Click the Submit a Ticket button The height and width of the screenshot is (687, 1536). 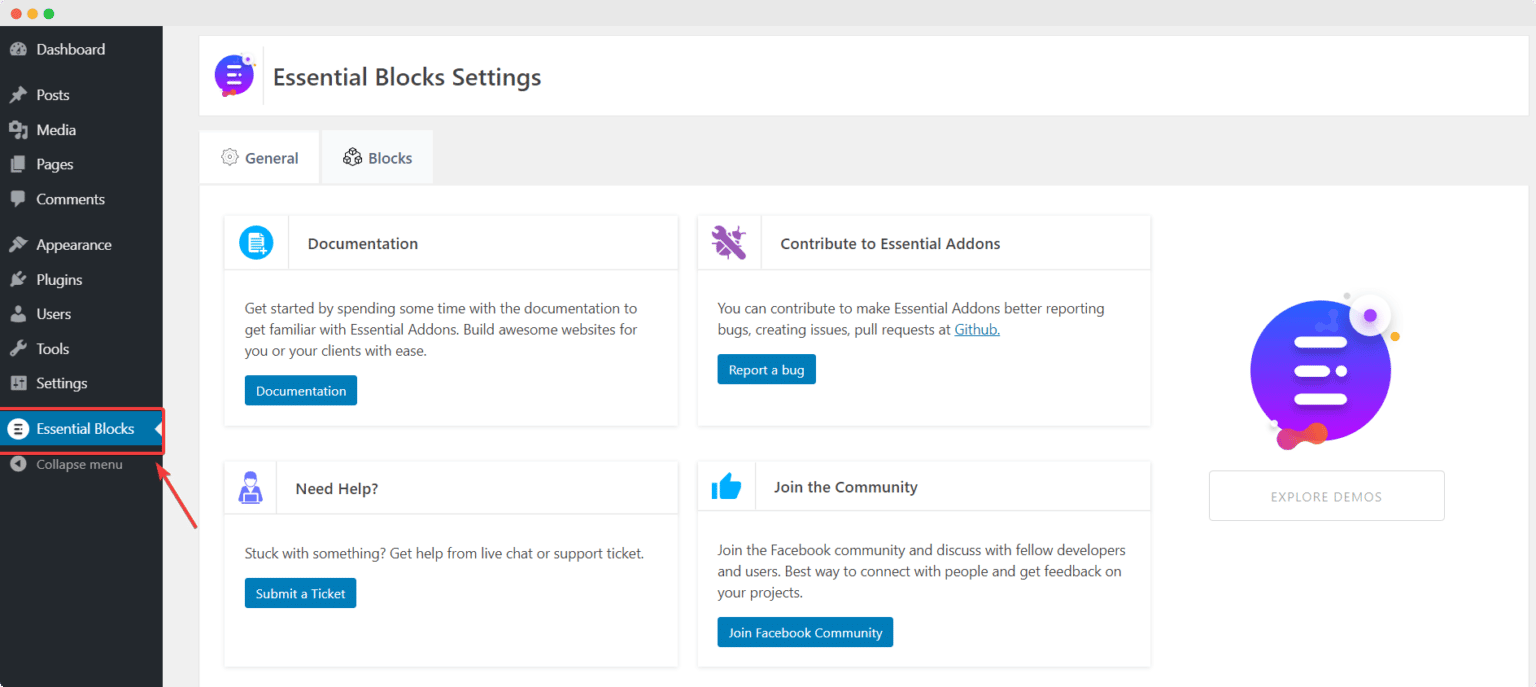pos(300,593)
